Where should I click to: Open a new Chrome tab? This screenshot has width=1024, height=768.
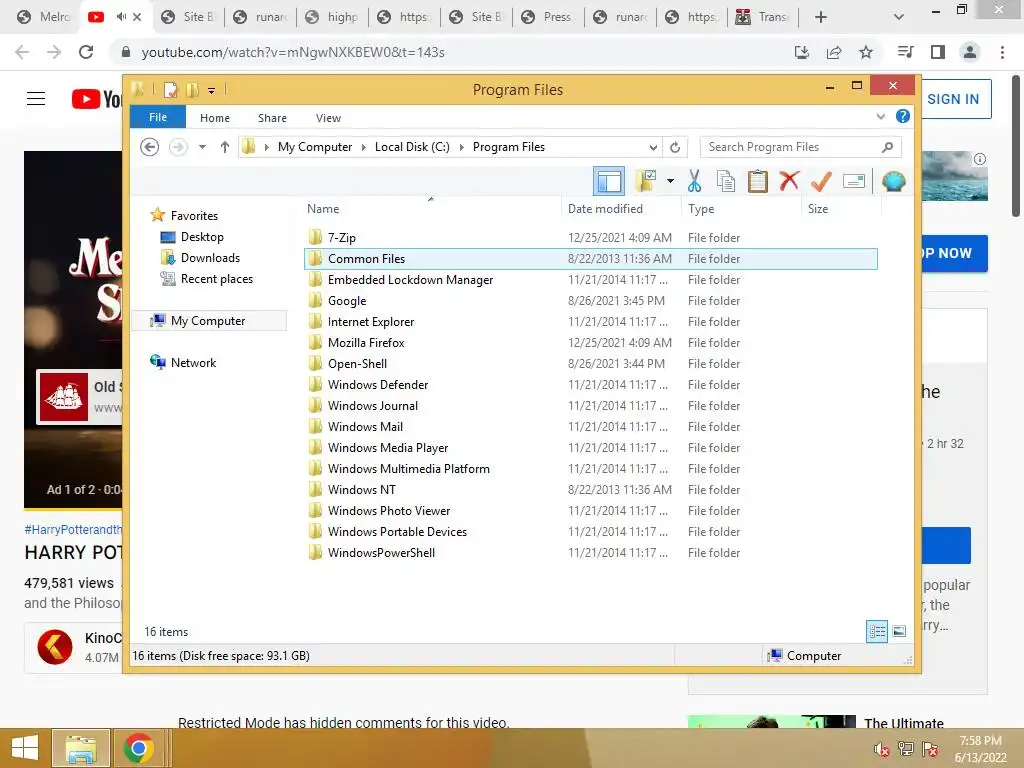click(821, 17)
